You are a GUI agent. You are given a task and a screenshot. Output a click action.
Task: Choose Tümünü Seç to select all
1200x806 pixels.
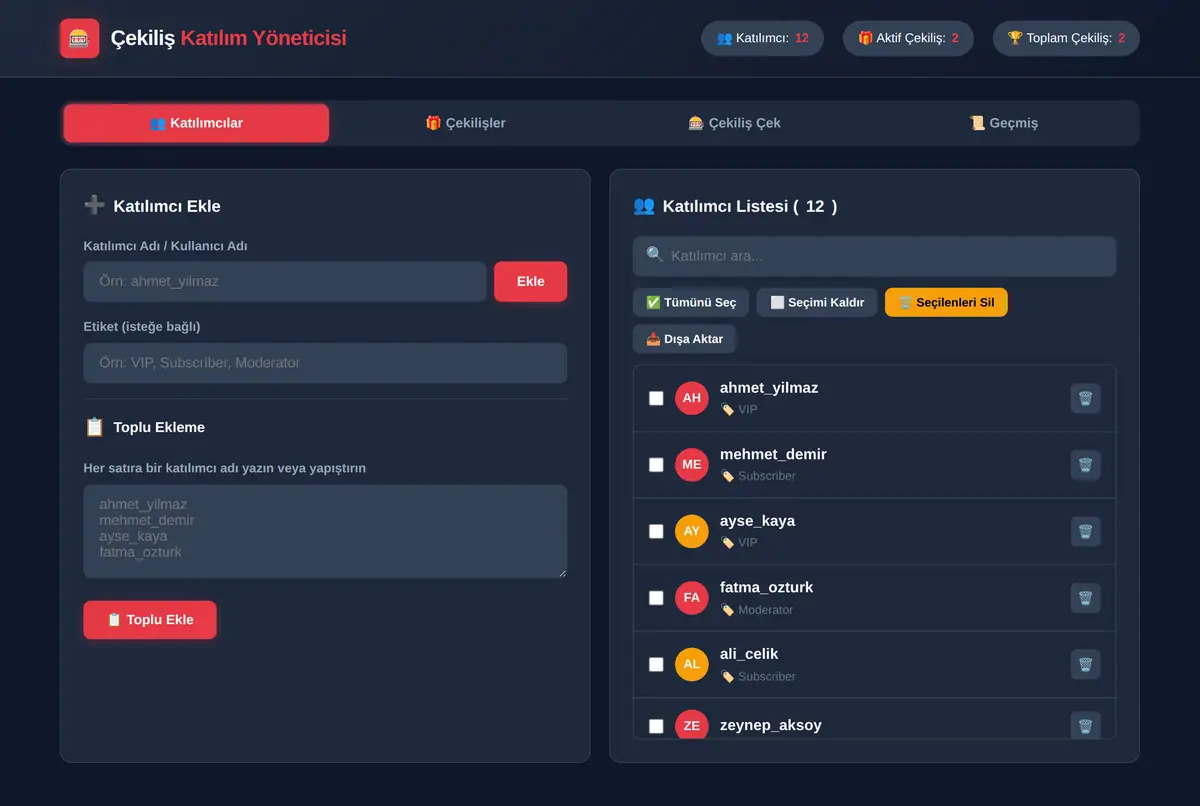pos(691,303)
